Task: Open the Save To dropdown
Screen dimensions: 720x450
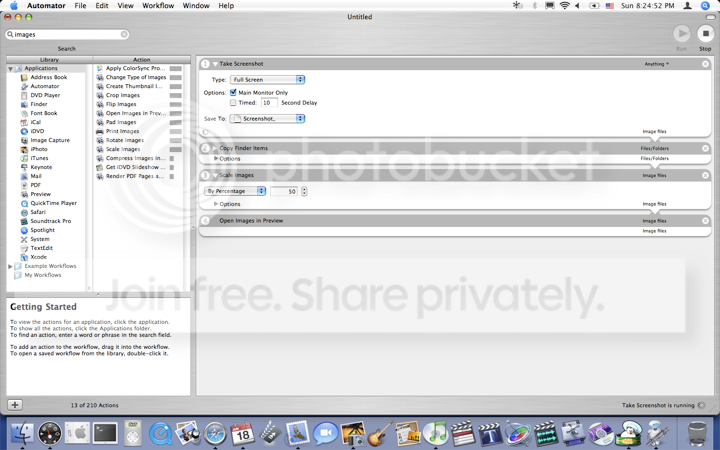Action: coord(267,118)
